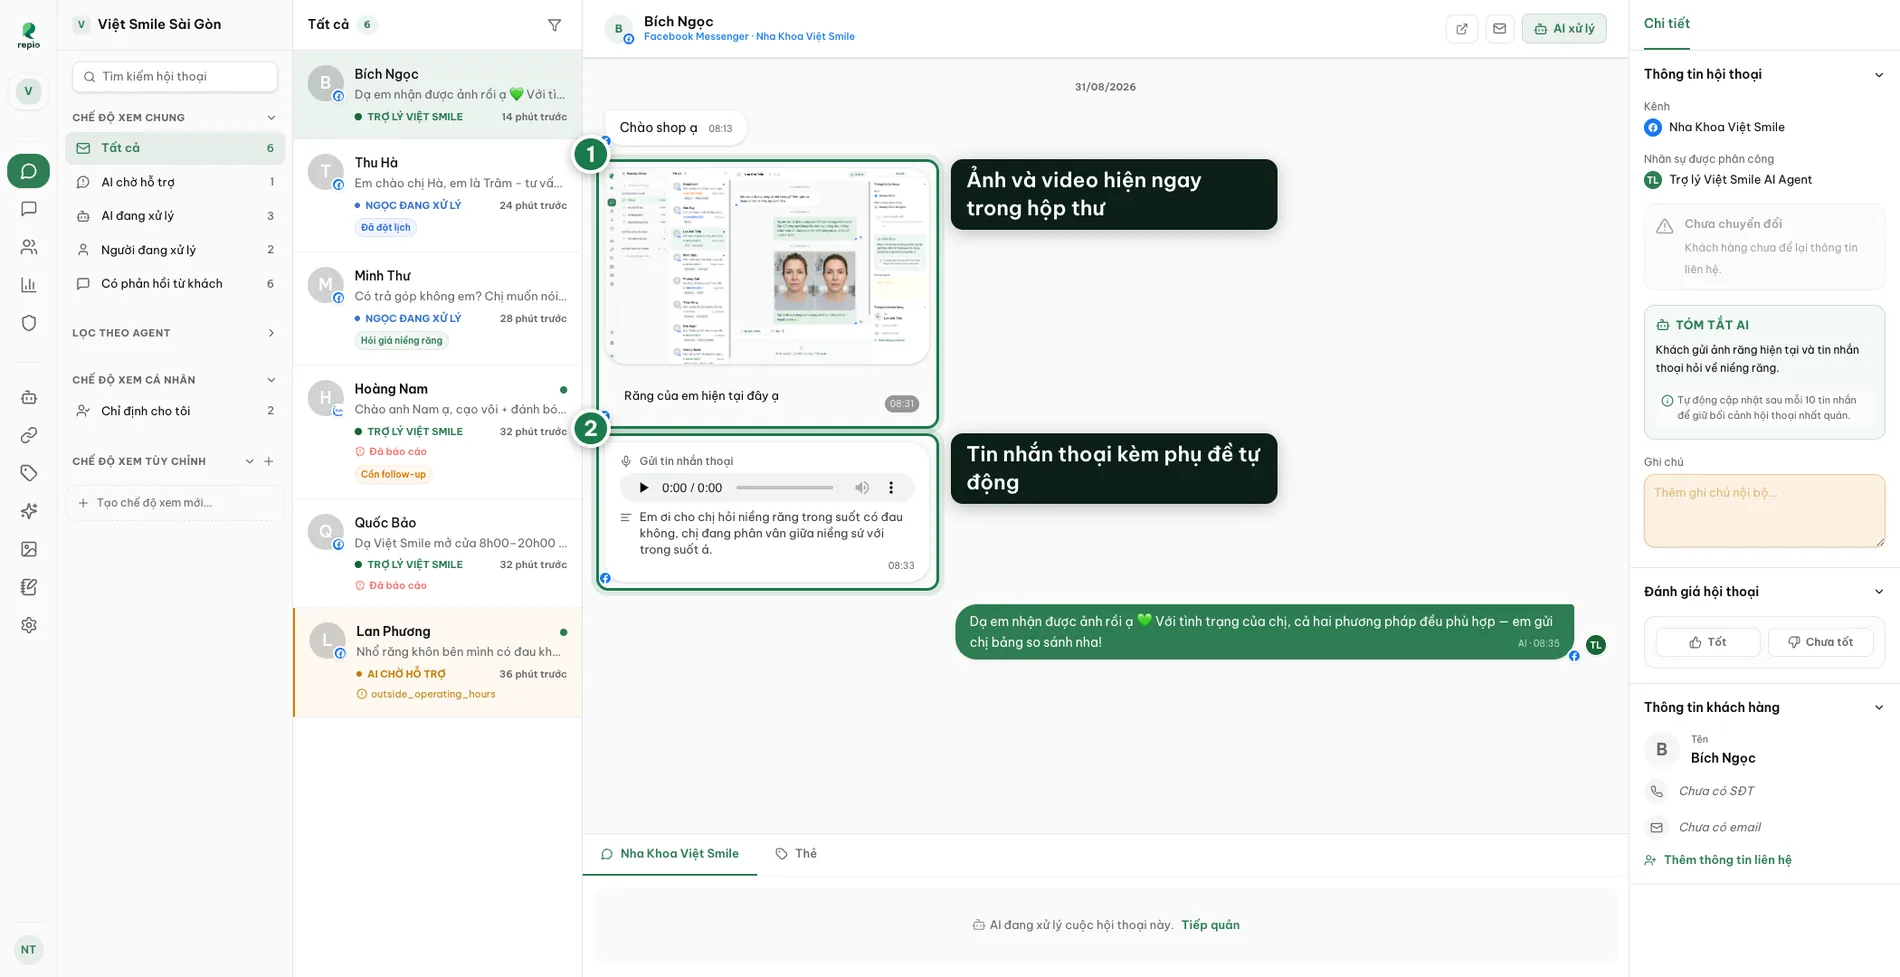
Task: Open the settings gear icon in sidebar
Action: [x=29, y=625]
